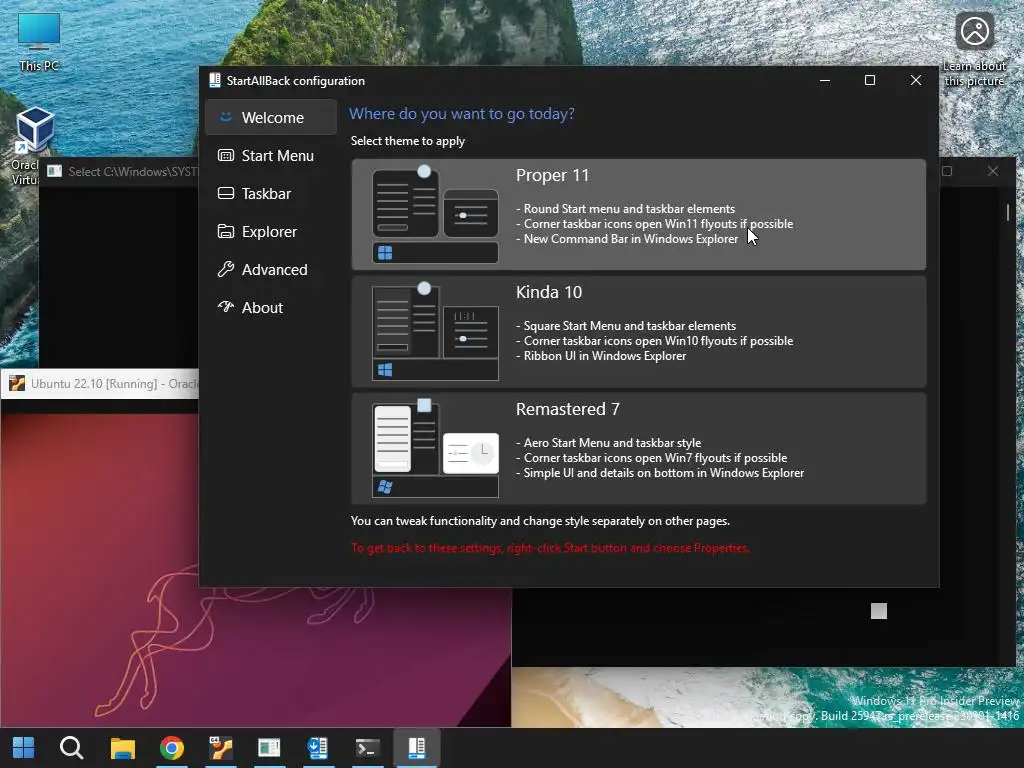Image resolution: width=1024 pixels, height=768 pixels.
Task: Click the 'Select theme to apply' label
Action: click(408, 141)
